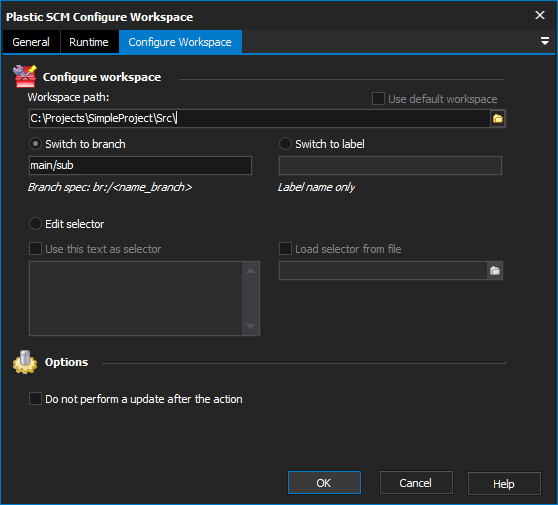Open Help for this action
The width and height of the screenshot is (558, 505).
pos(504,484)
